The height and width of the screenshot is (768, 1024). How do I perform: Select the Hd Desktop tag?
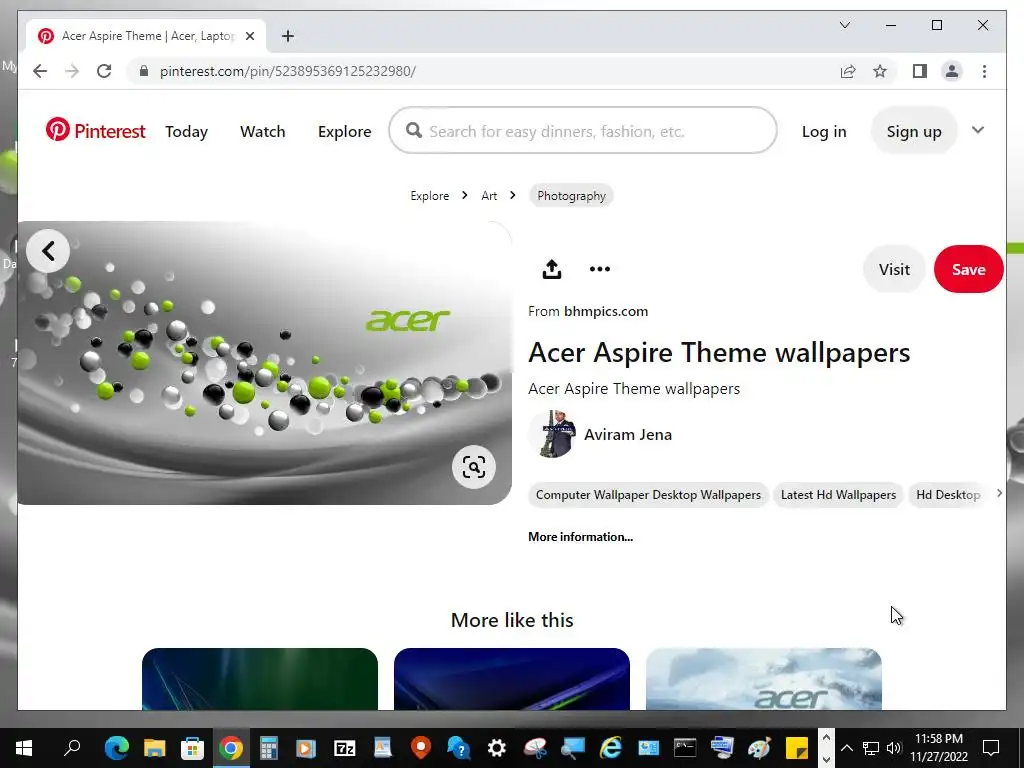948,495
